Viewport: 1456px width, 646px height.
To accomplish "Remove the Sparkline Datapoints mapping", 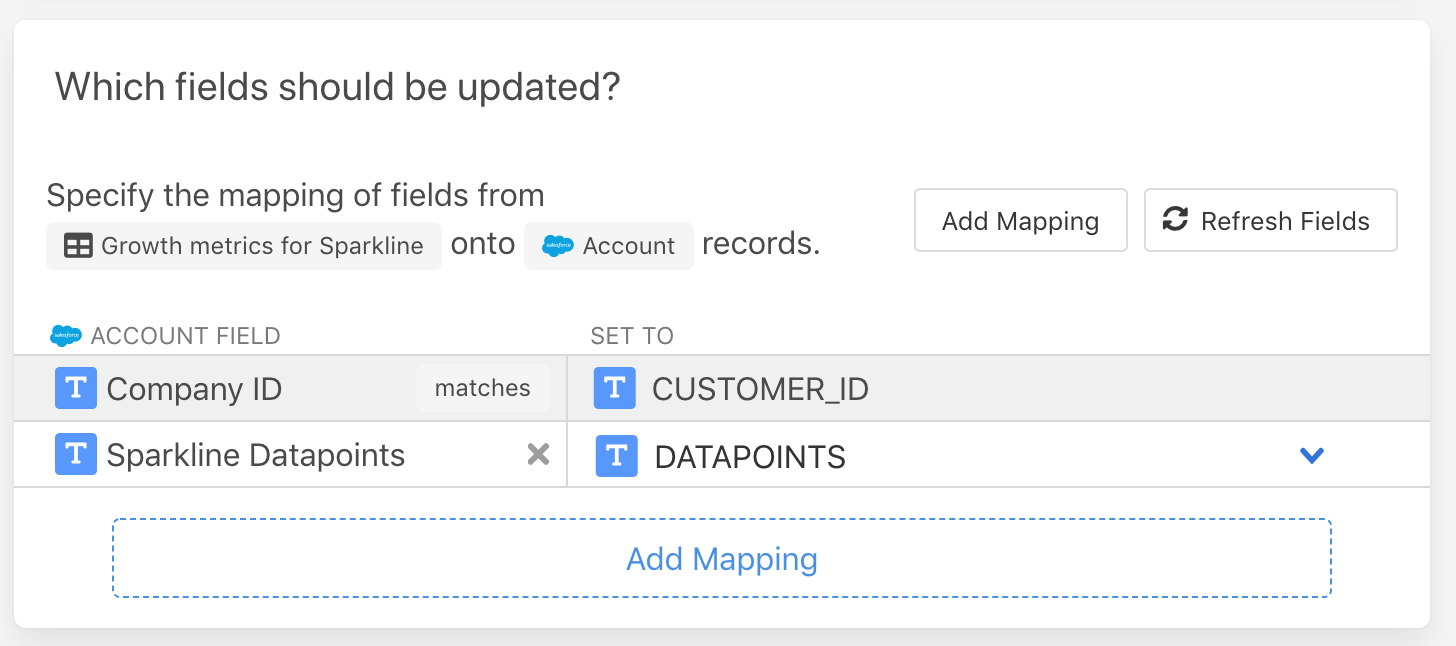I will [538, 455].
